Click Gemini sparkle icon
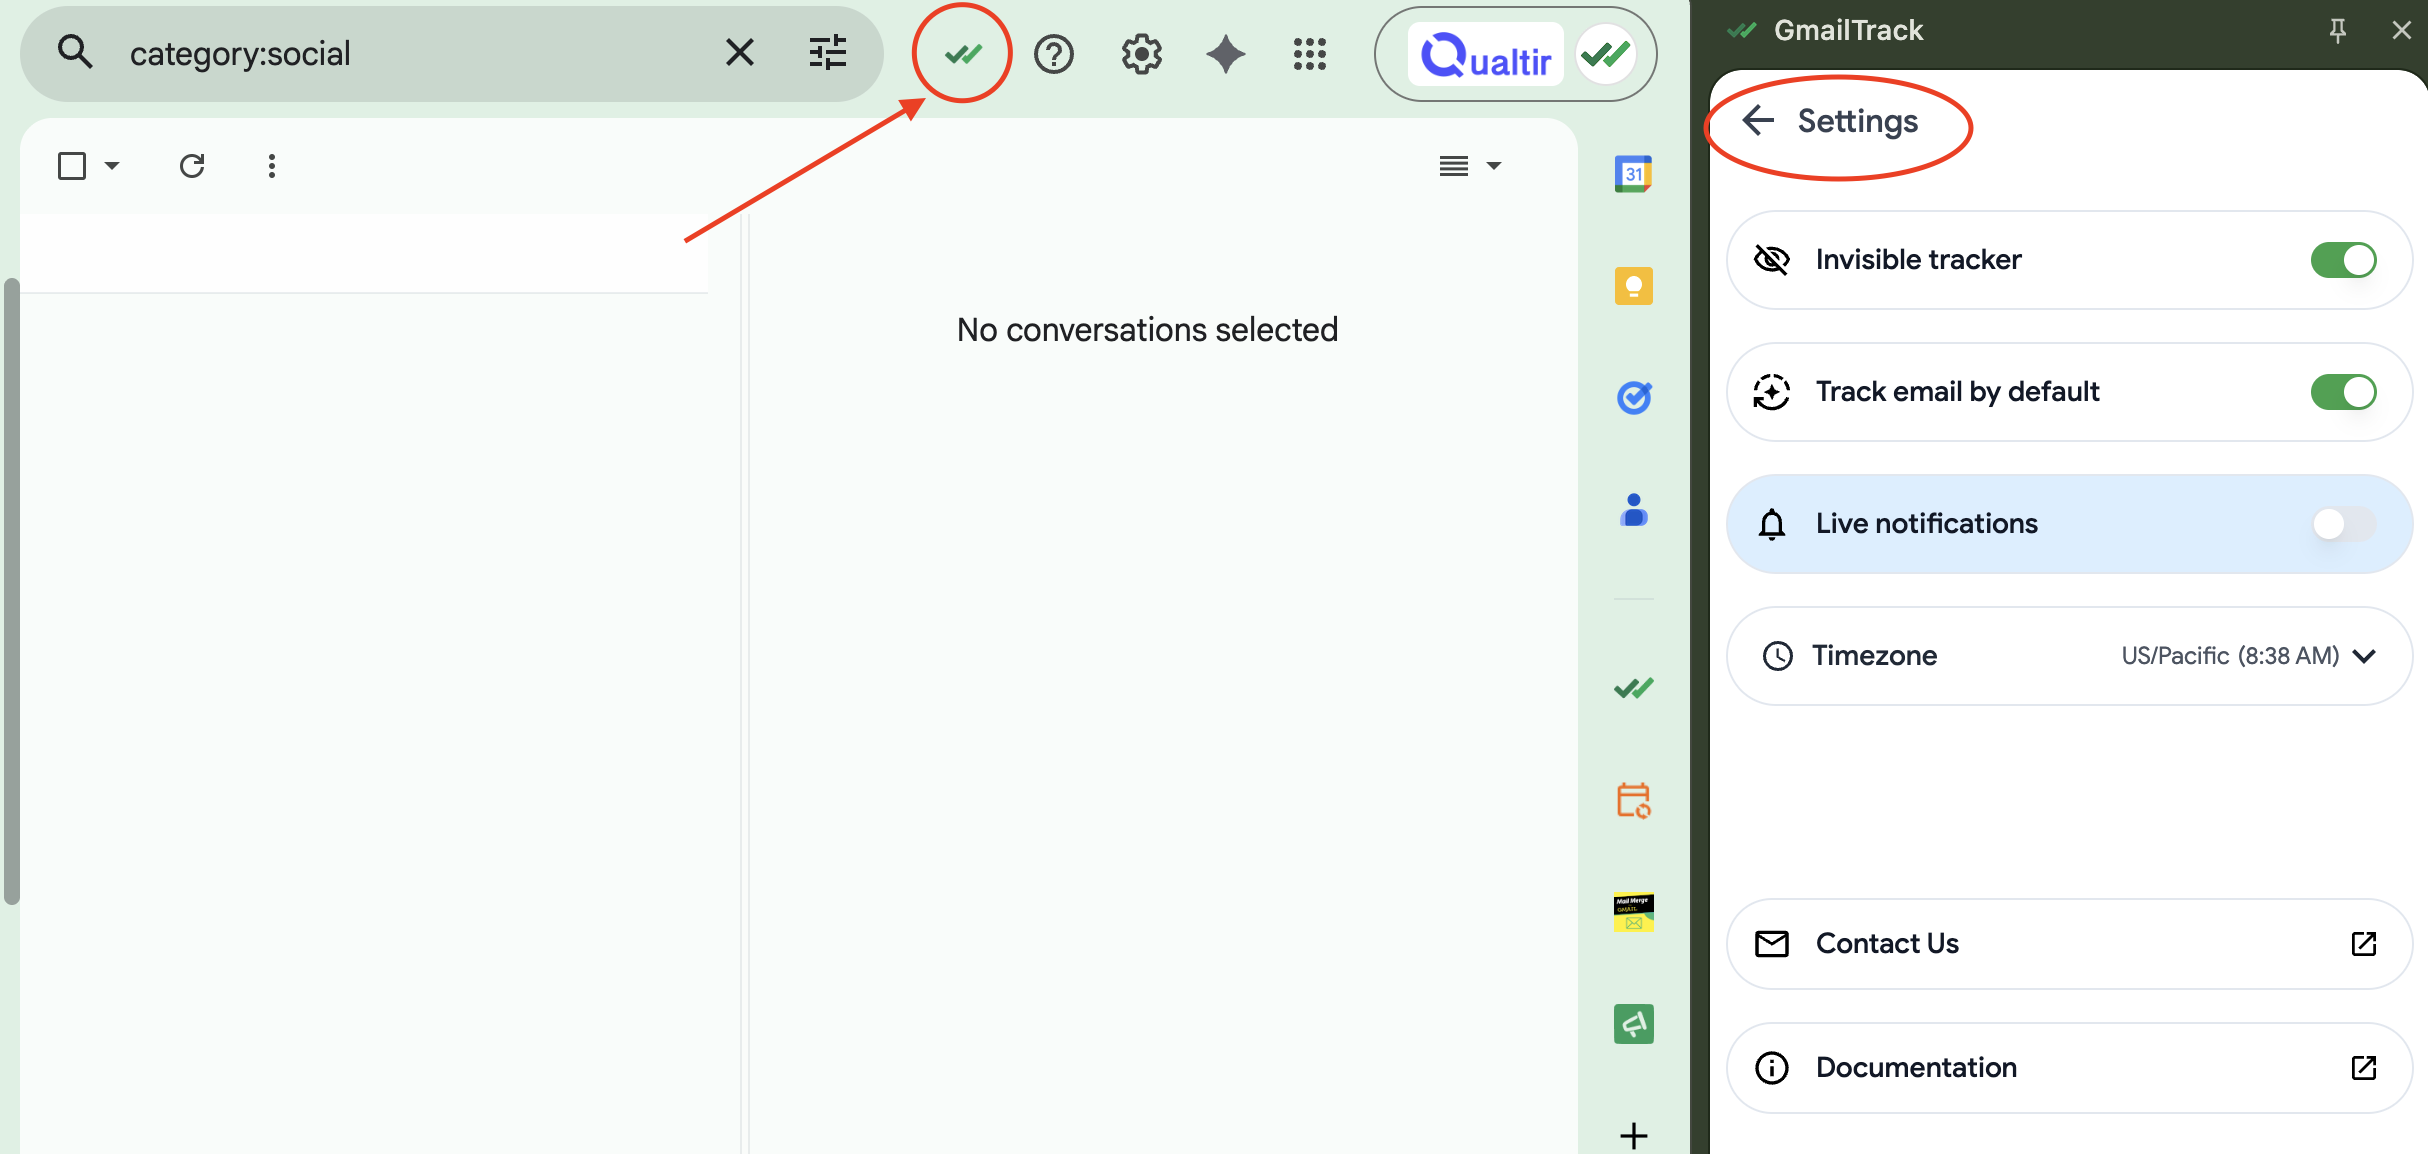The width and height of the screenshot is (2428, 1154). [x=1225, y=54]
